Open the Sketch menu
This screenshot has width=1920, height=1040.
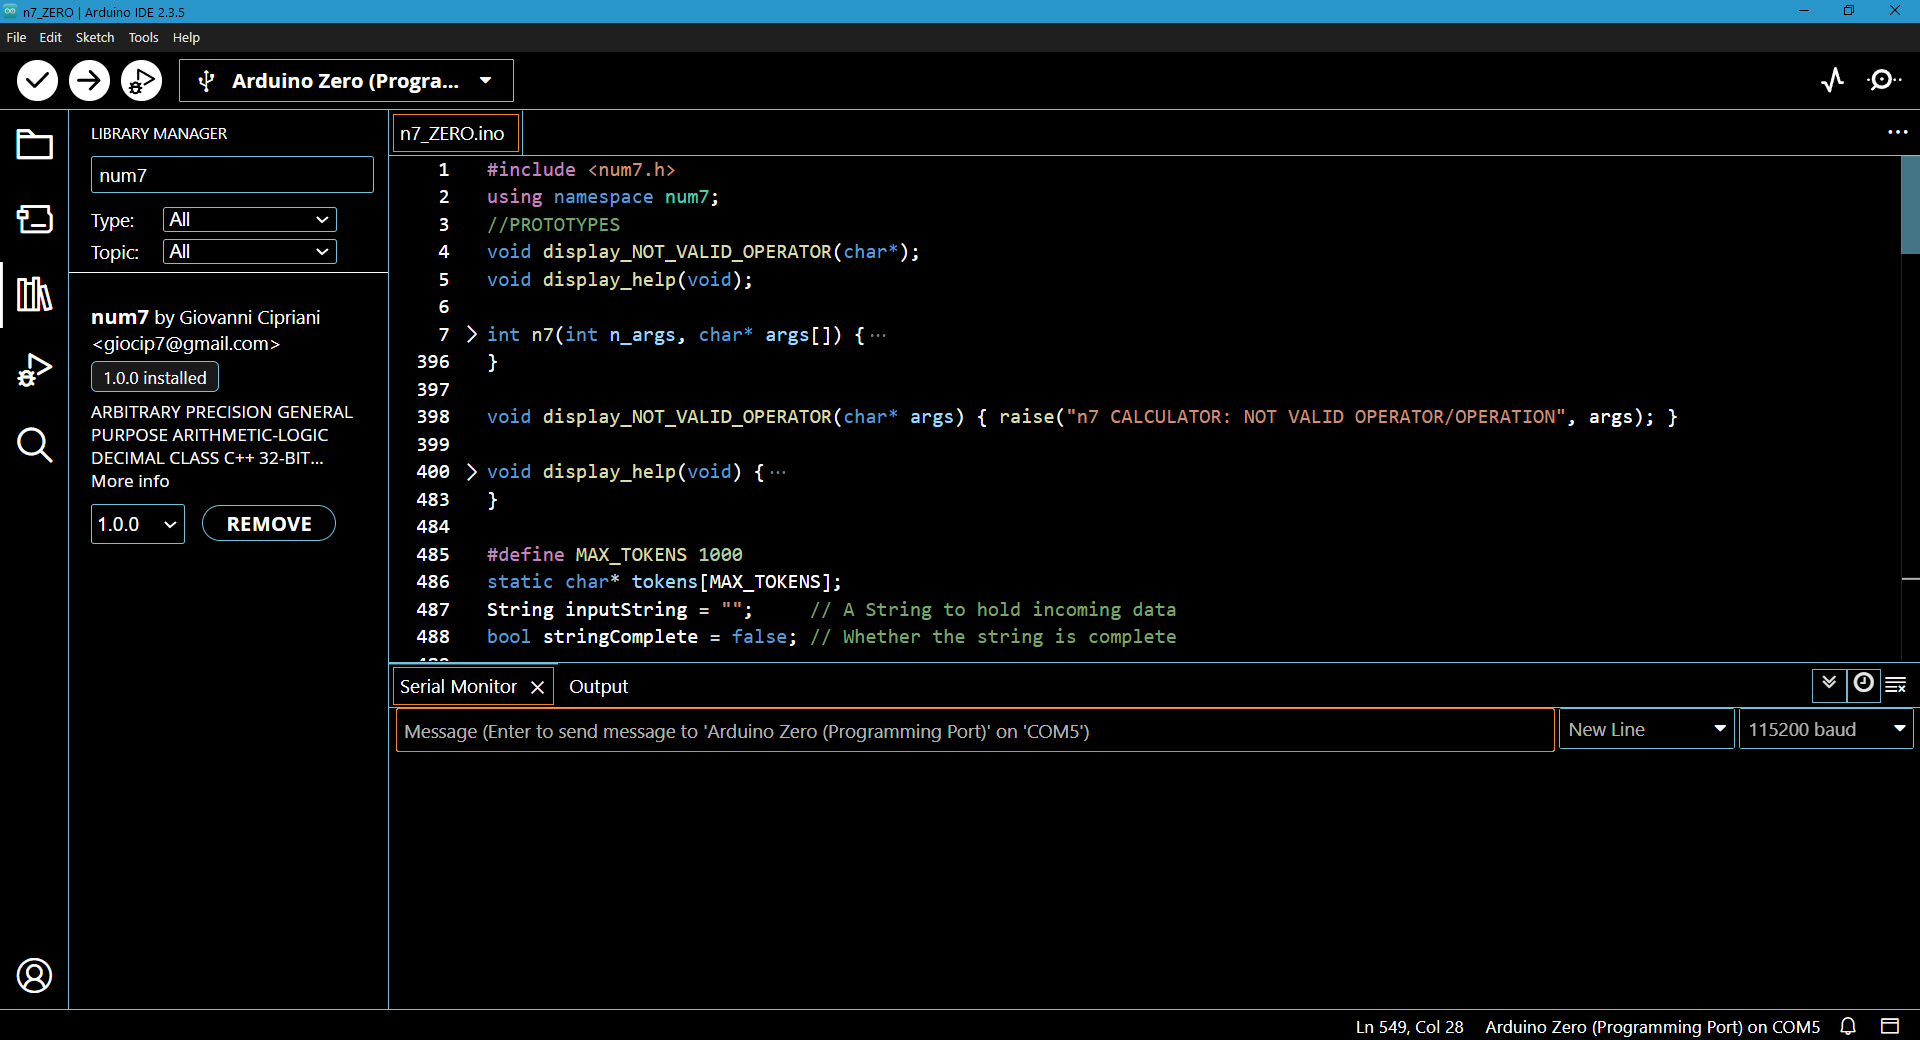[x=95, y=37]
